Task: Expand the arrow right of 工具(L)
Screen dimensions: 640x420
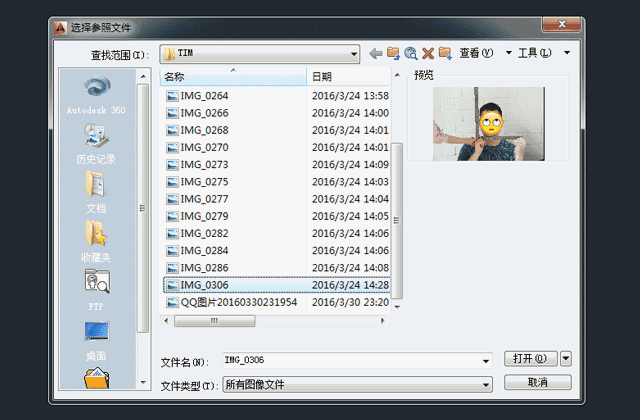Action: tap(567, 53)
